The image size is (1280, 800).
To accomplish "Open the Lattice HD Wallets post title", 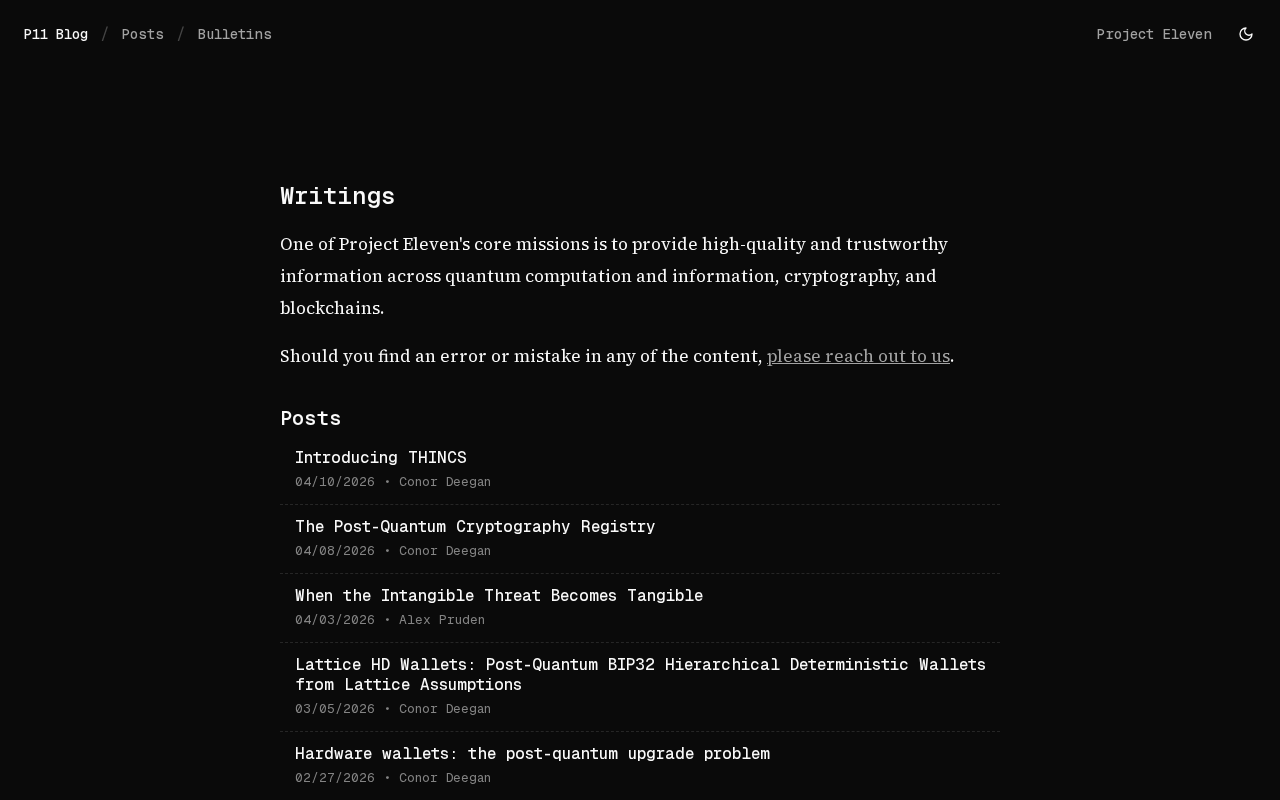I will coord(640,674).
